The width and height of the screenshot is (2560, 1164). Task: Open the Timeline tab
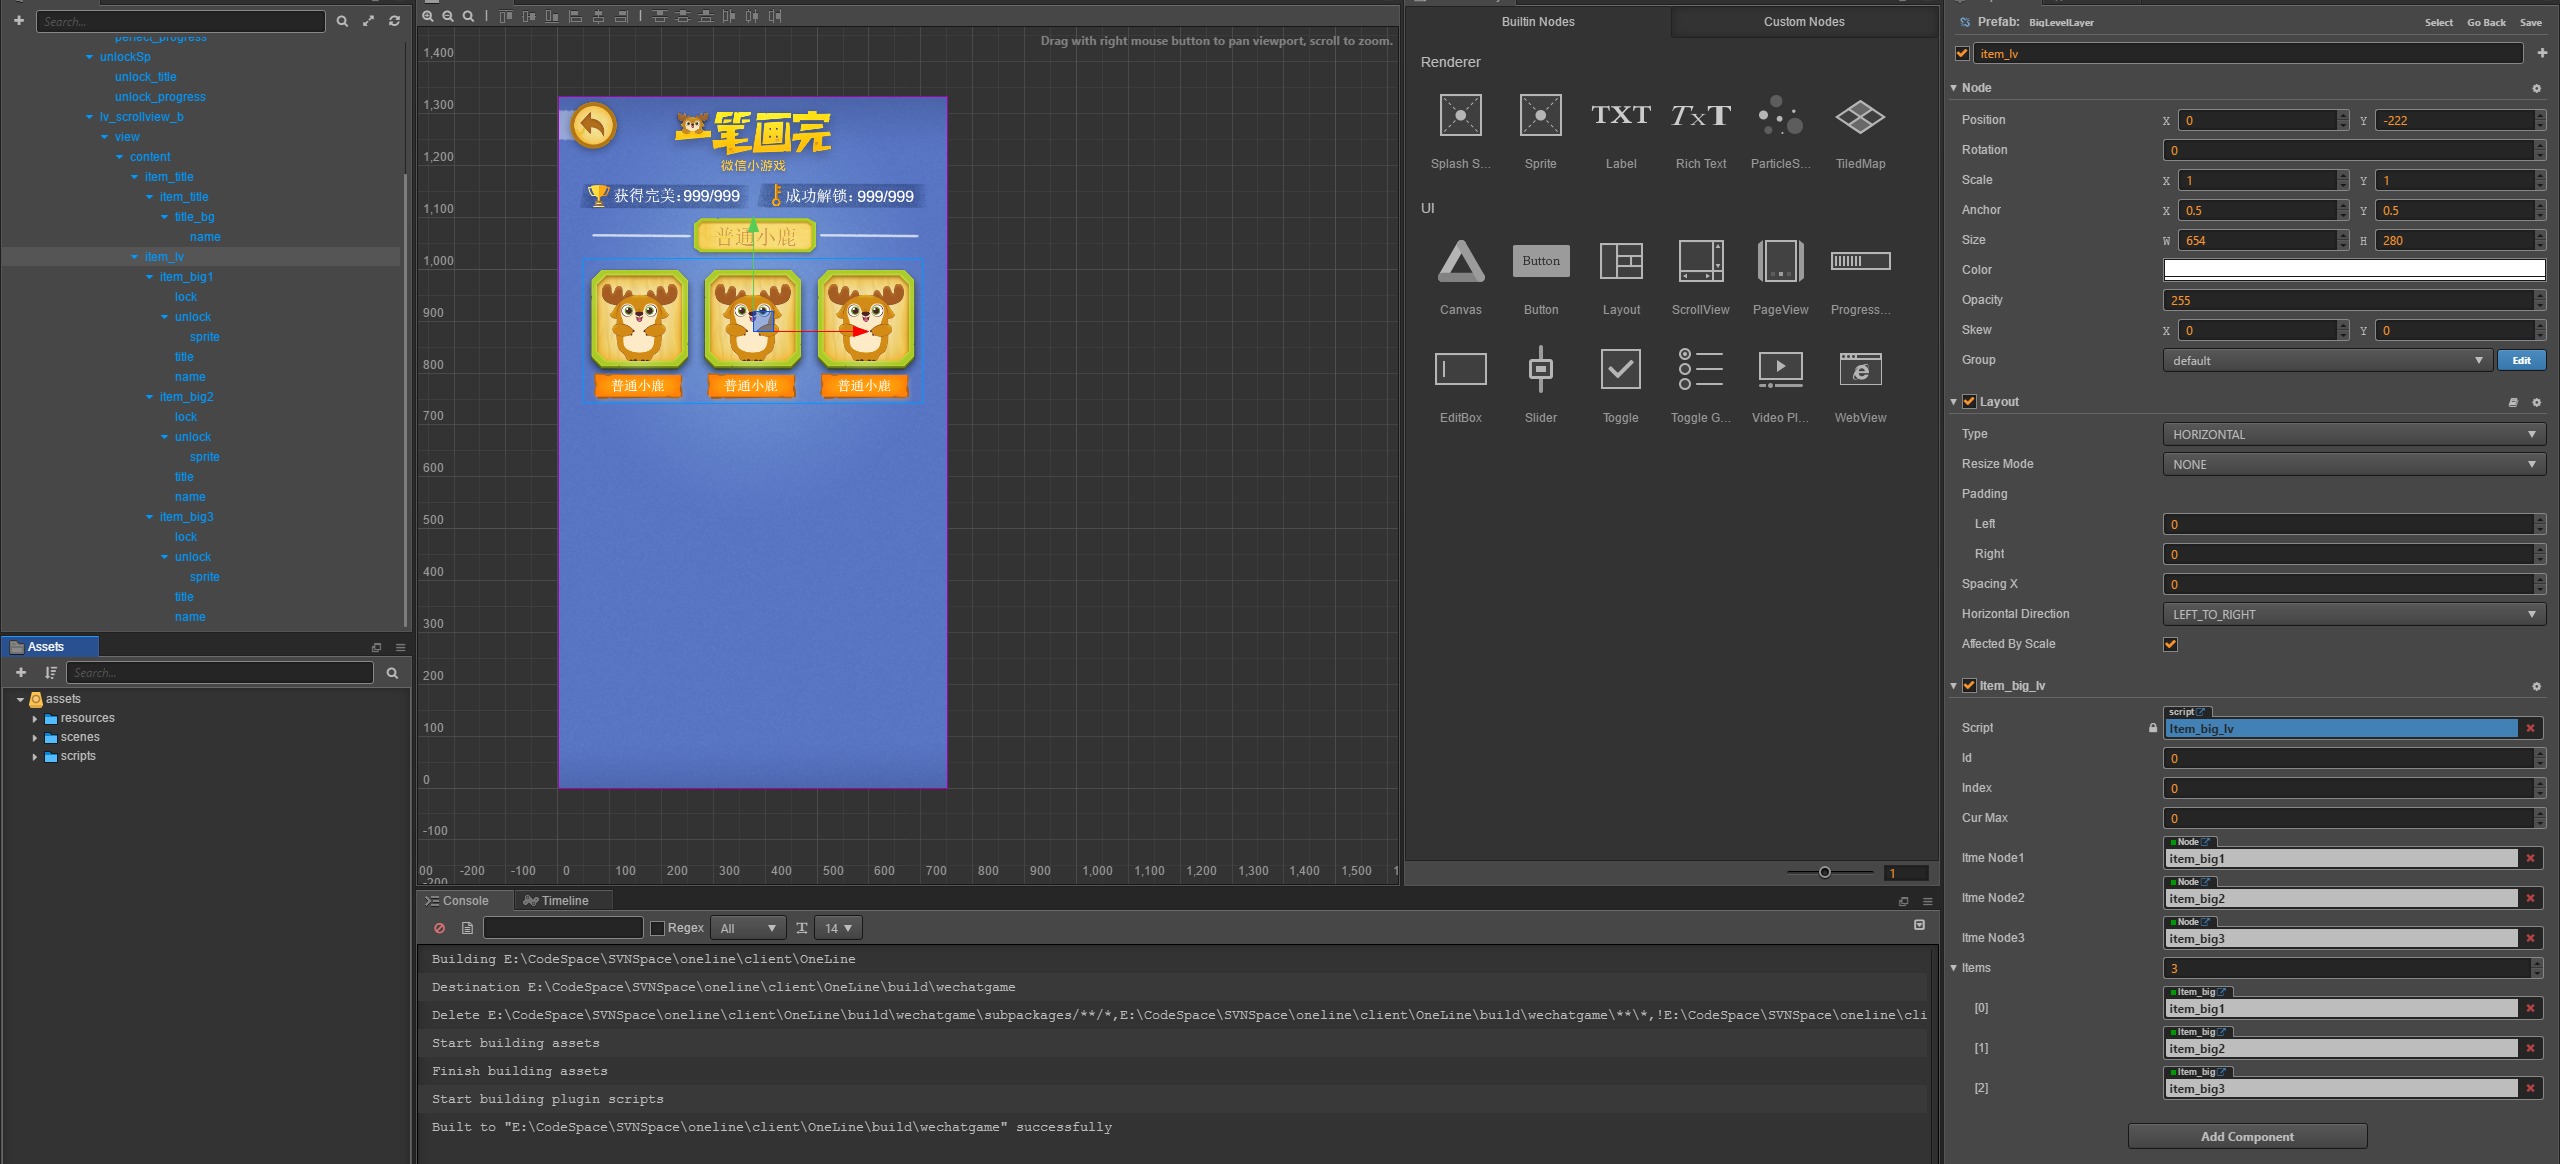coord(564,901)
